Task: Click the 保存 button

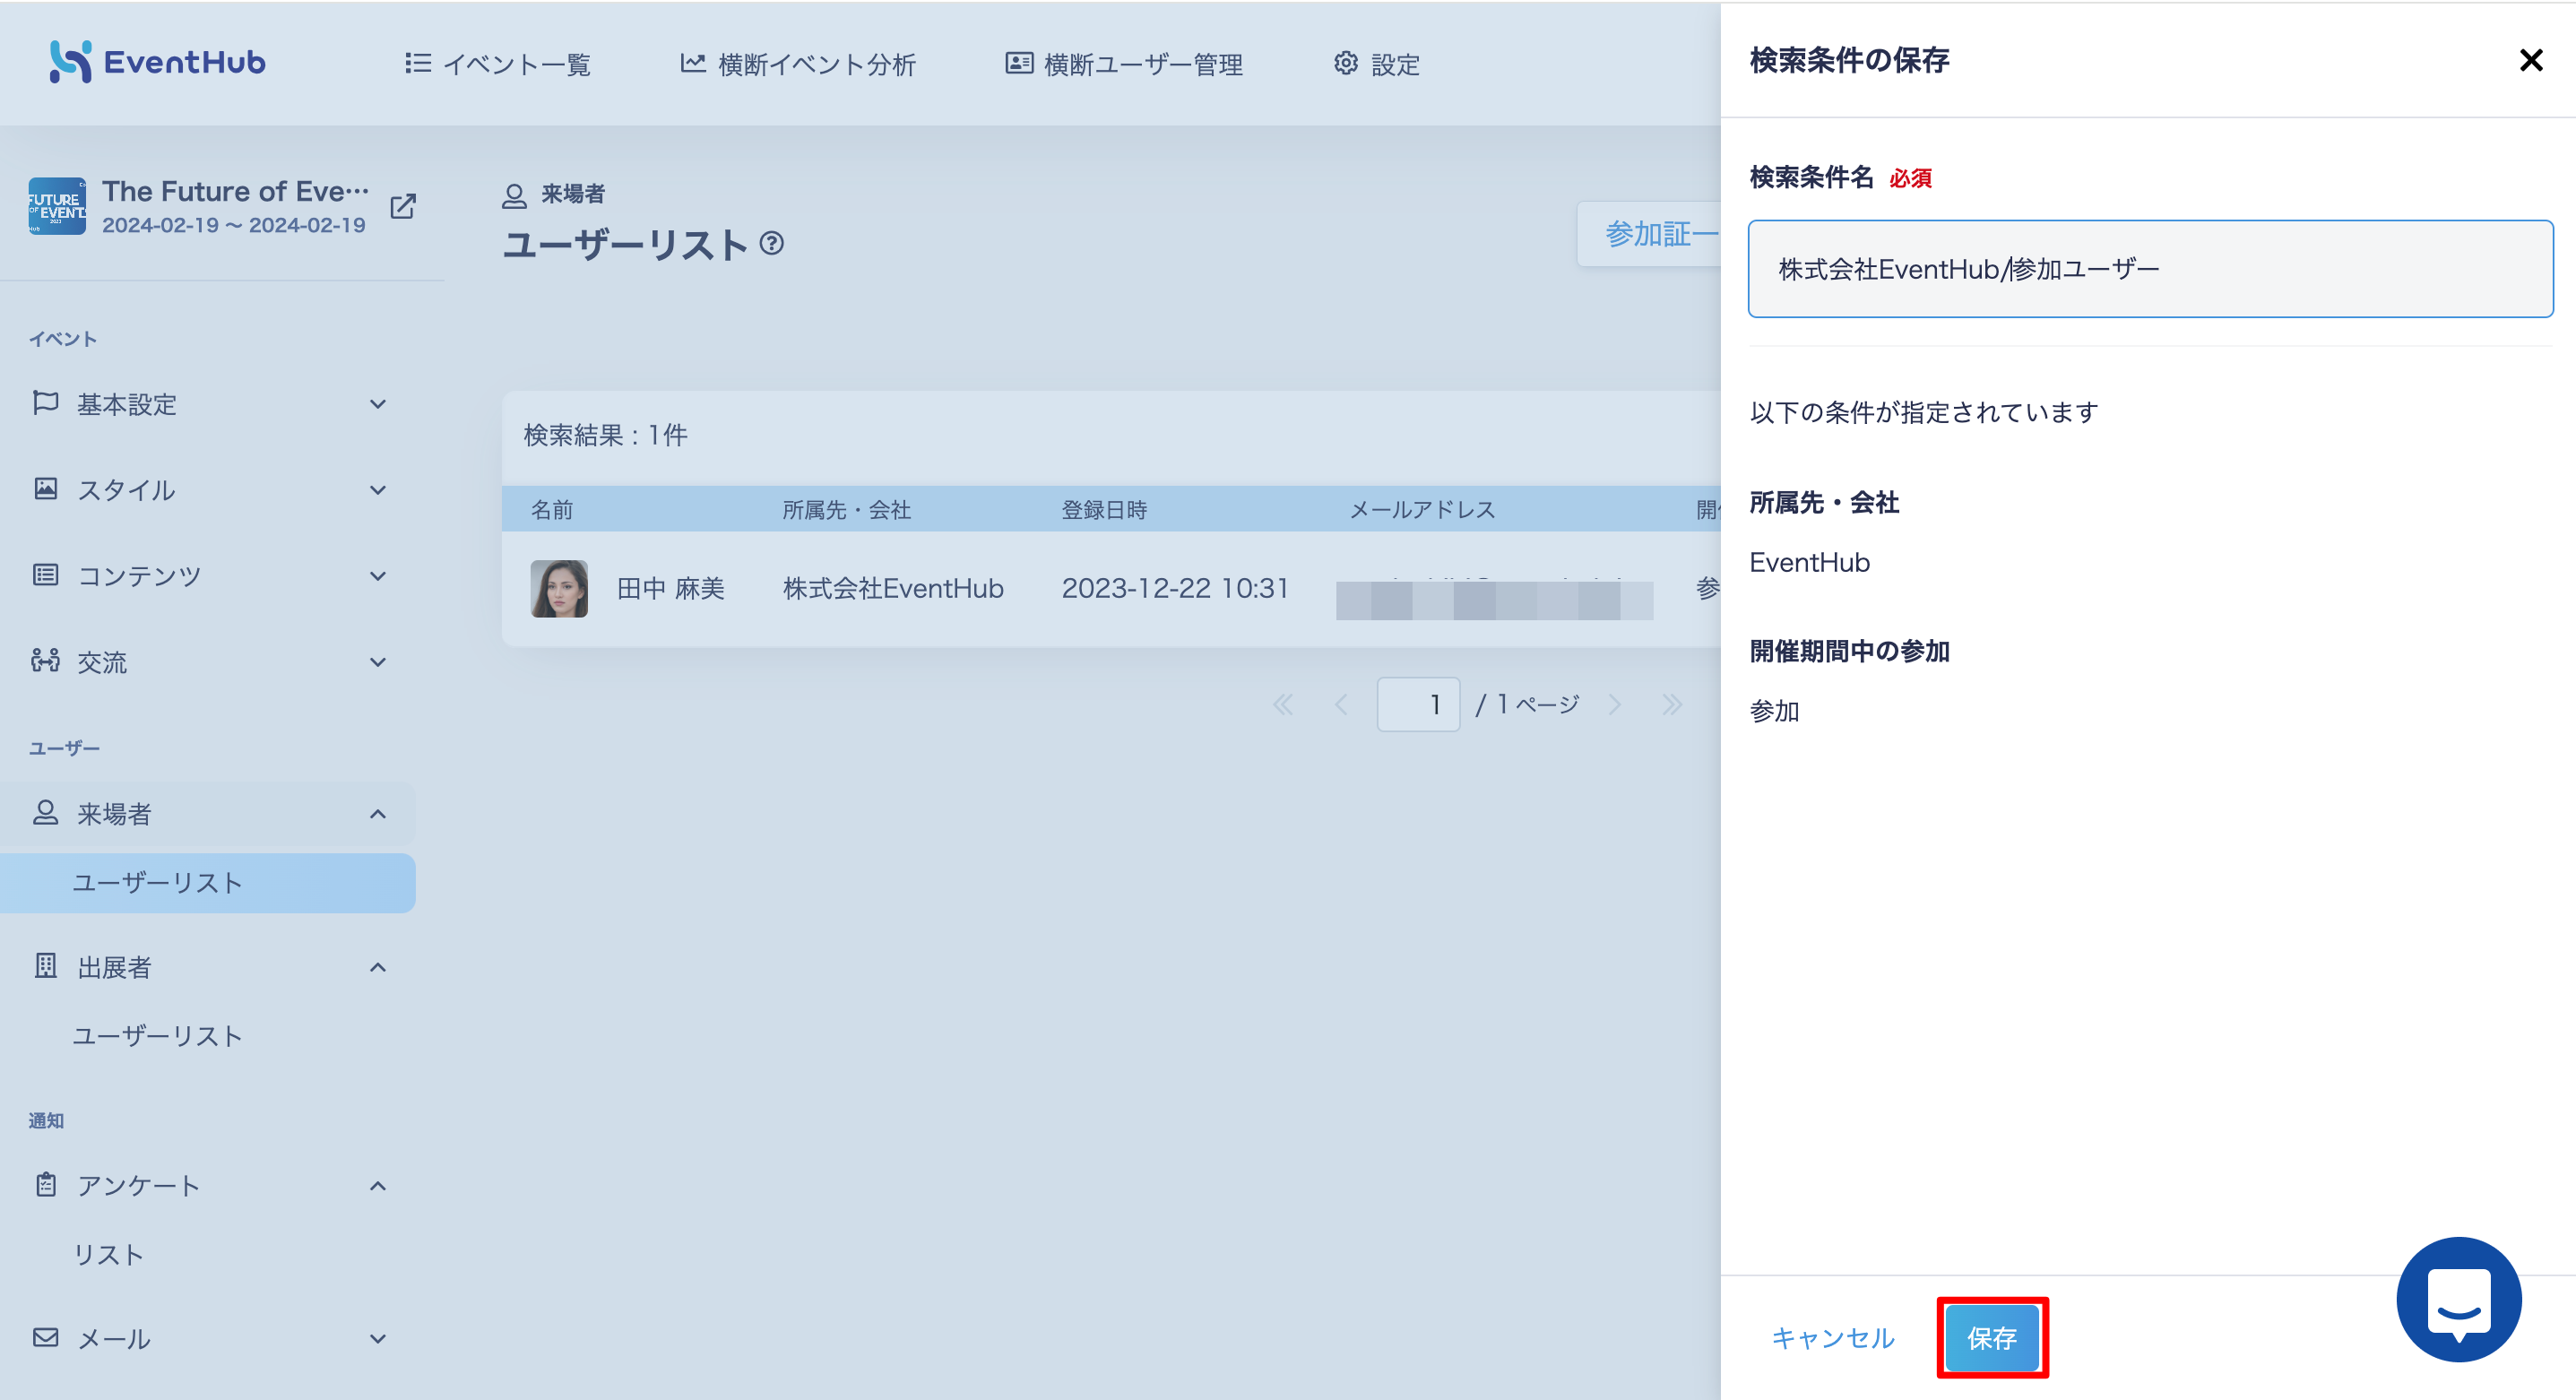Action: coord(1992,1338)
